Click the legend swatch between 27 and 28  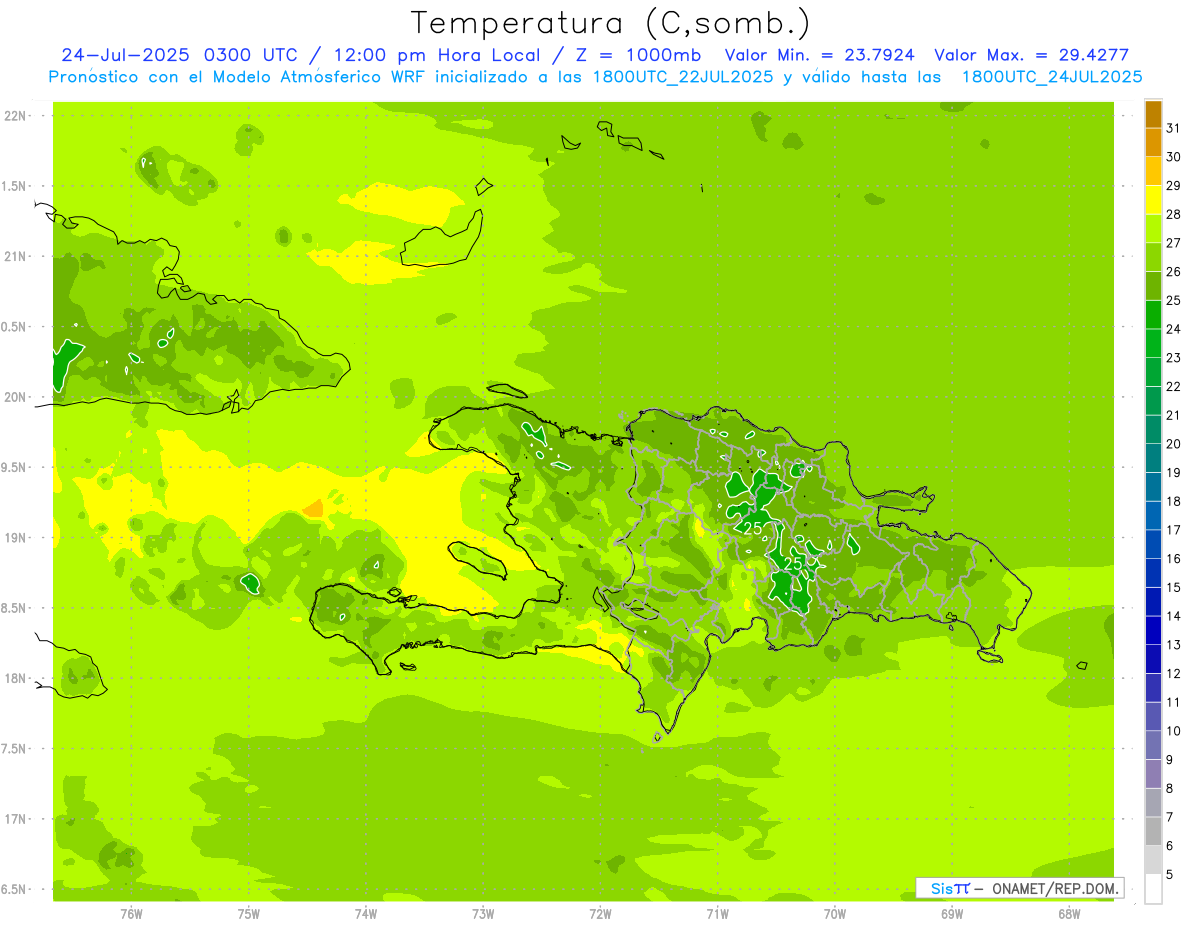(x=1153, y=229)
